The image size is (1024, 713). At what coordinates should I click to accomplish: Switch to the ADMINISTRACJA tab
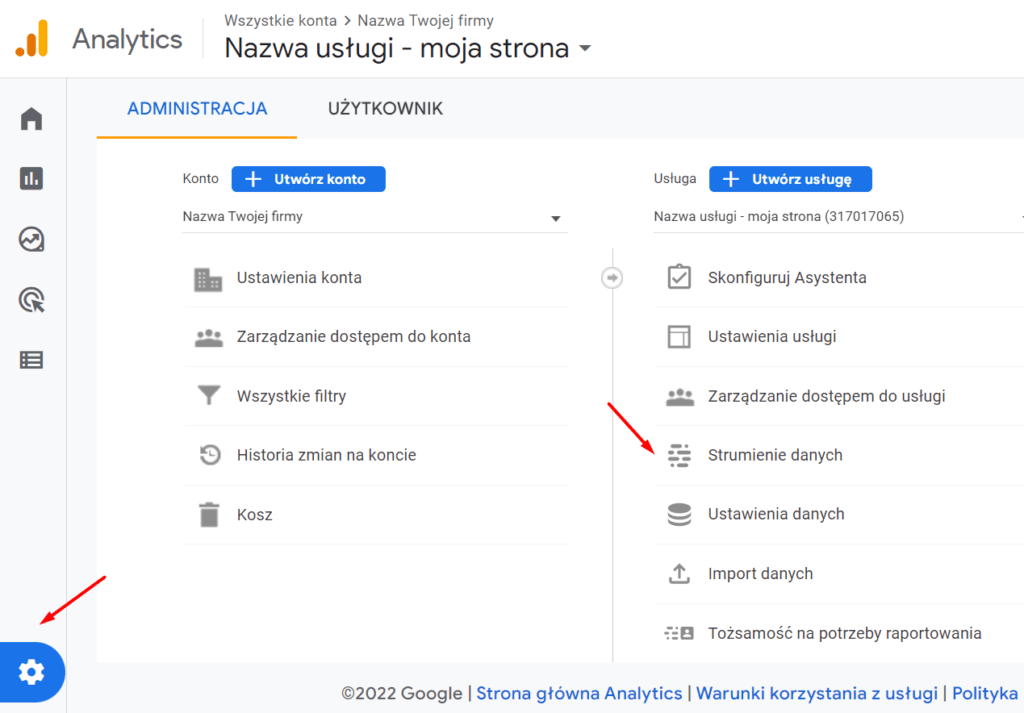pyautogui.click(x=197, y=108)
